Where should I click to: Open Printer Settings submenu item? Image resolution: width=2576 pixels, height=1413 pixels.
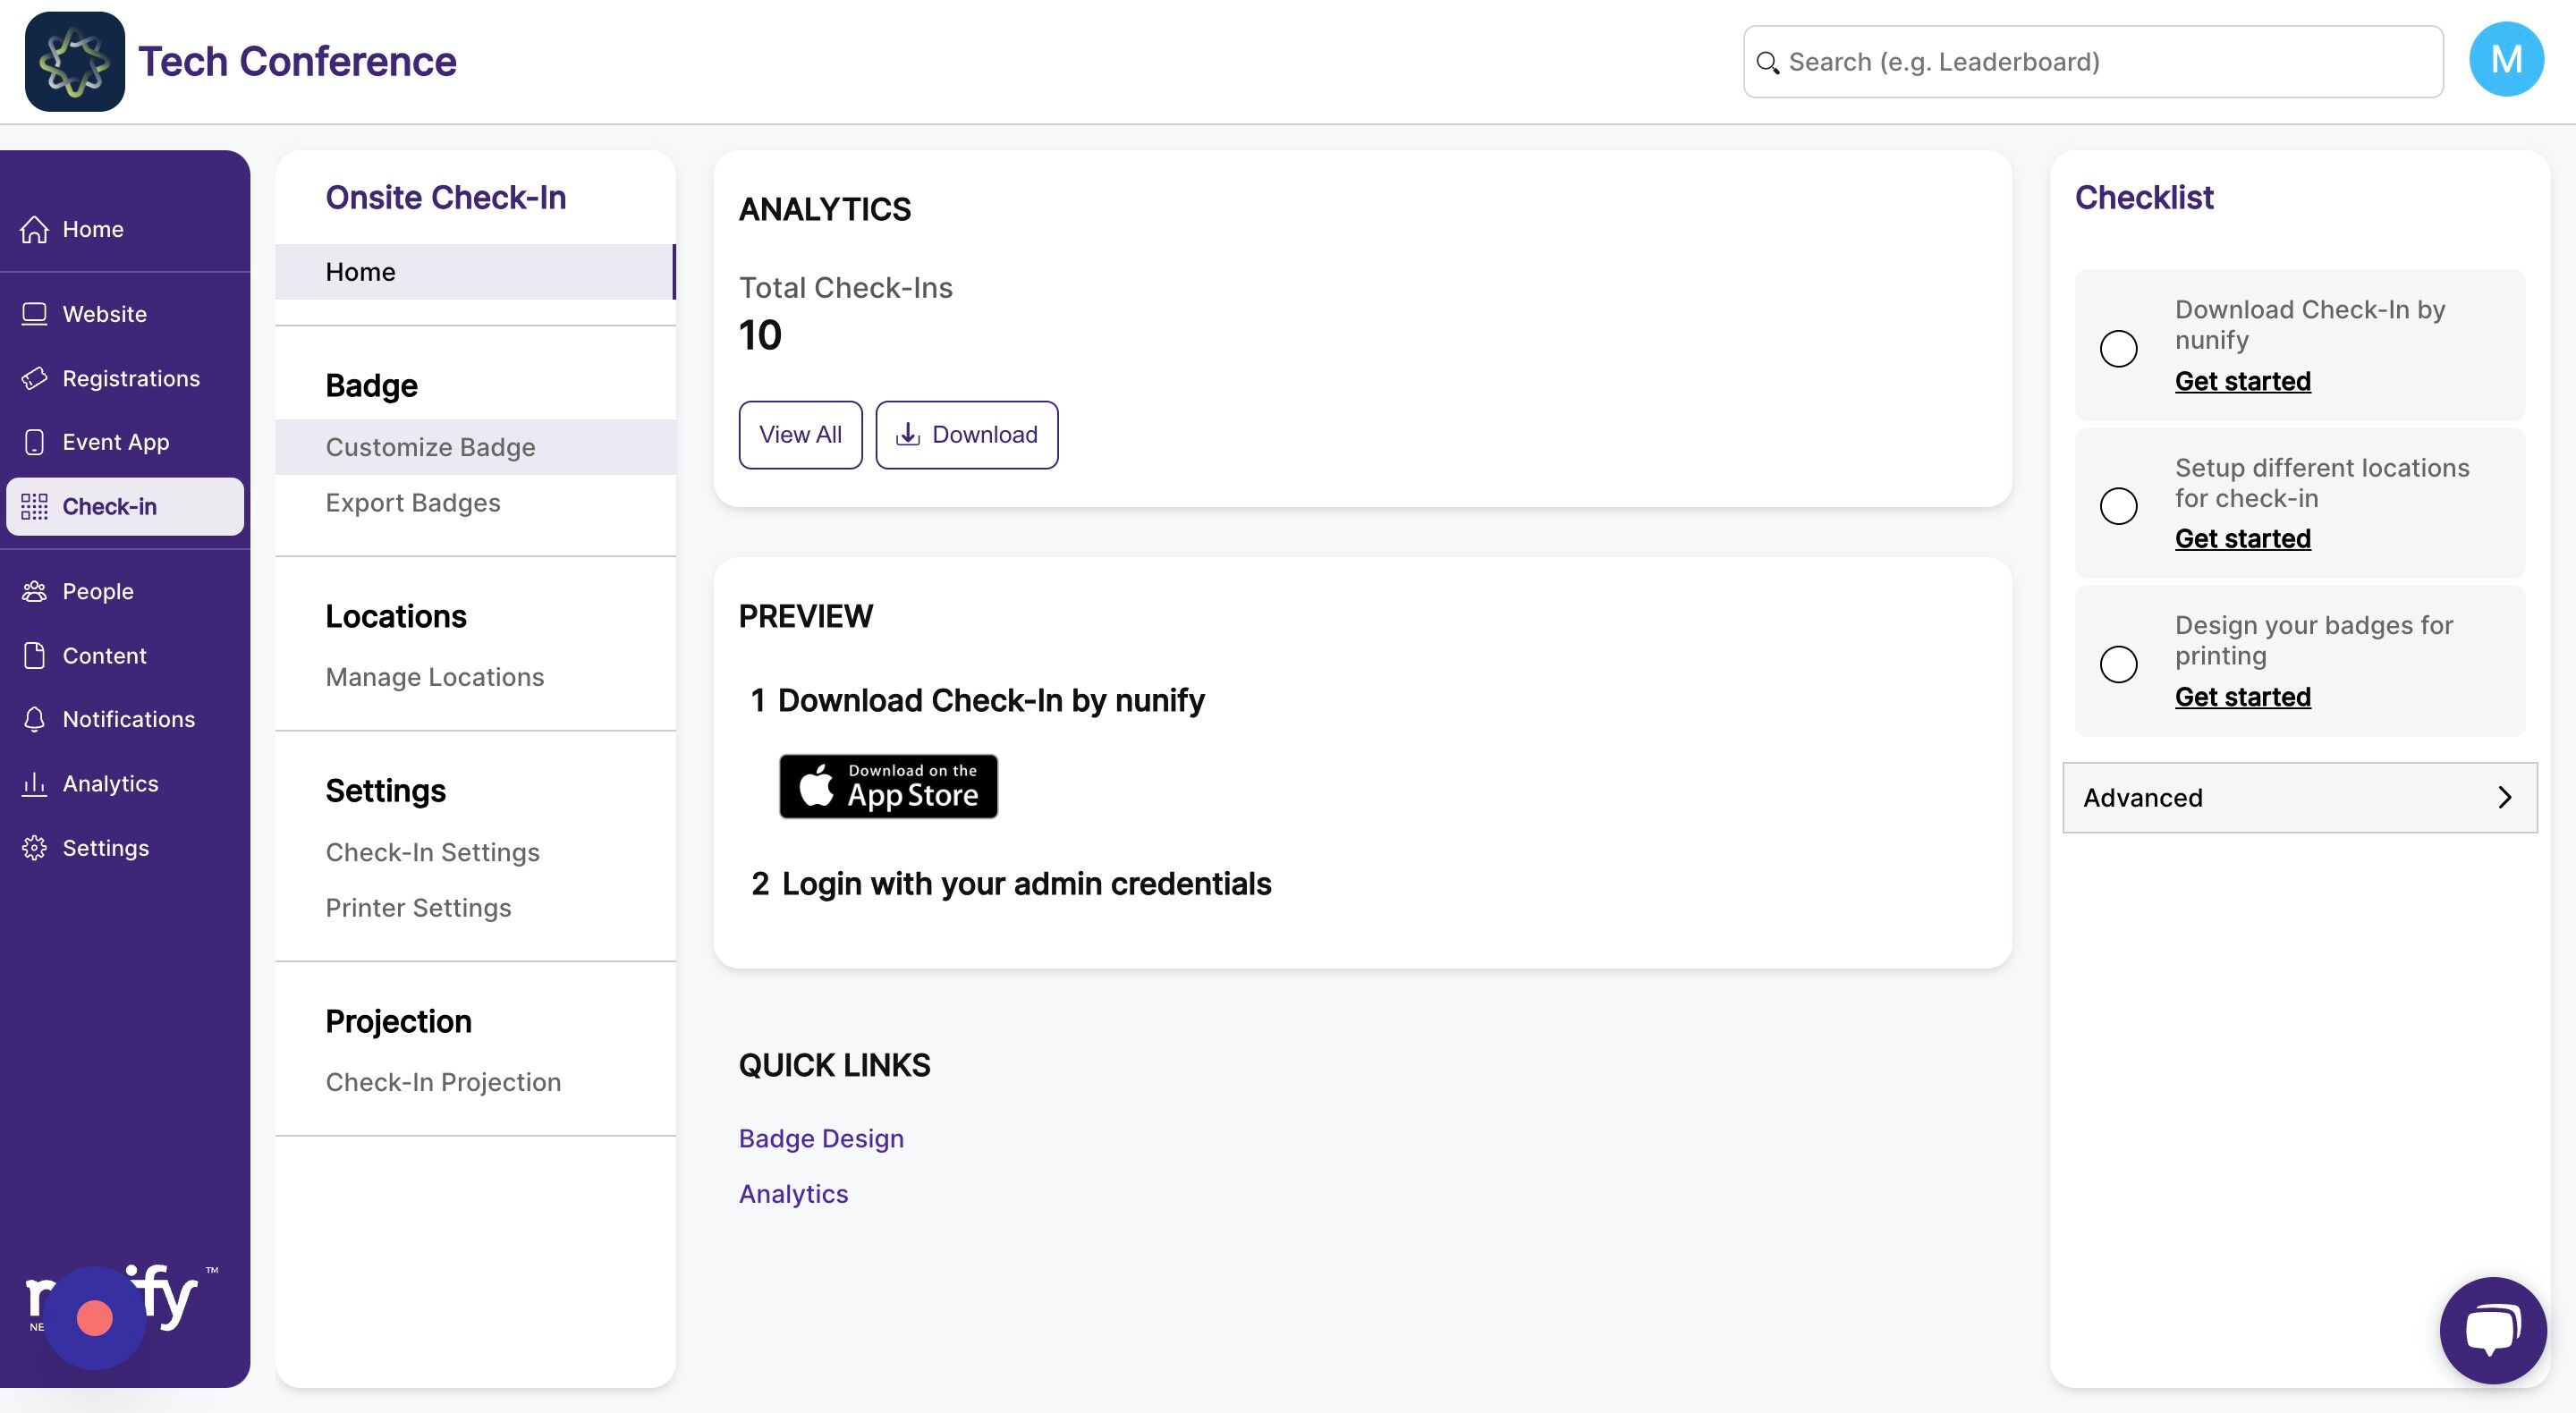pos(418,908)
